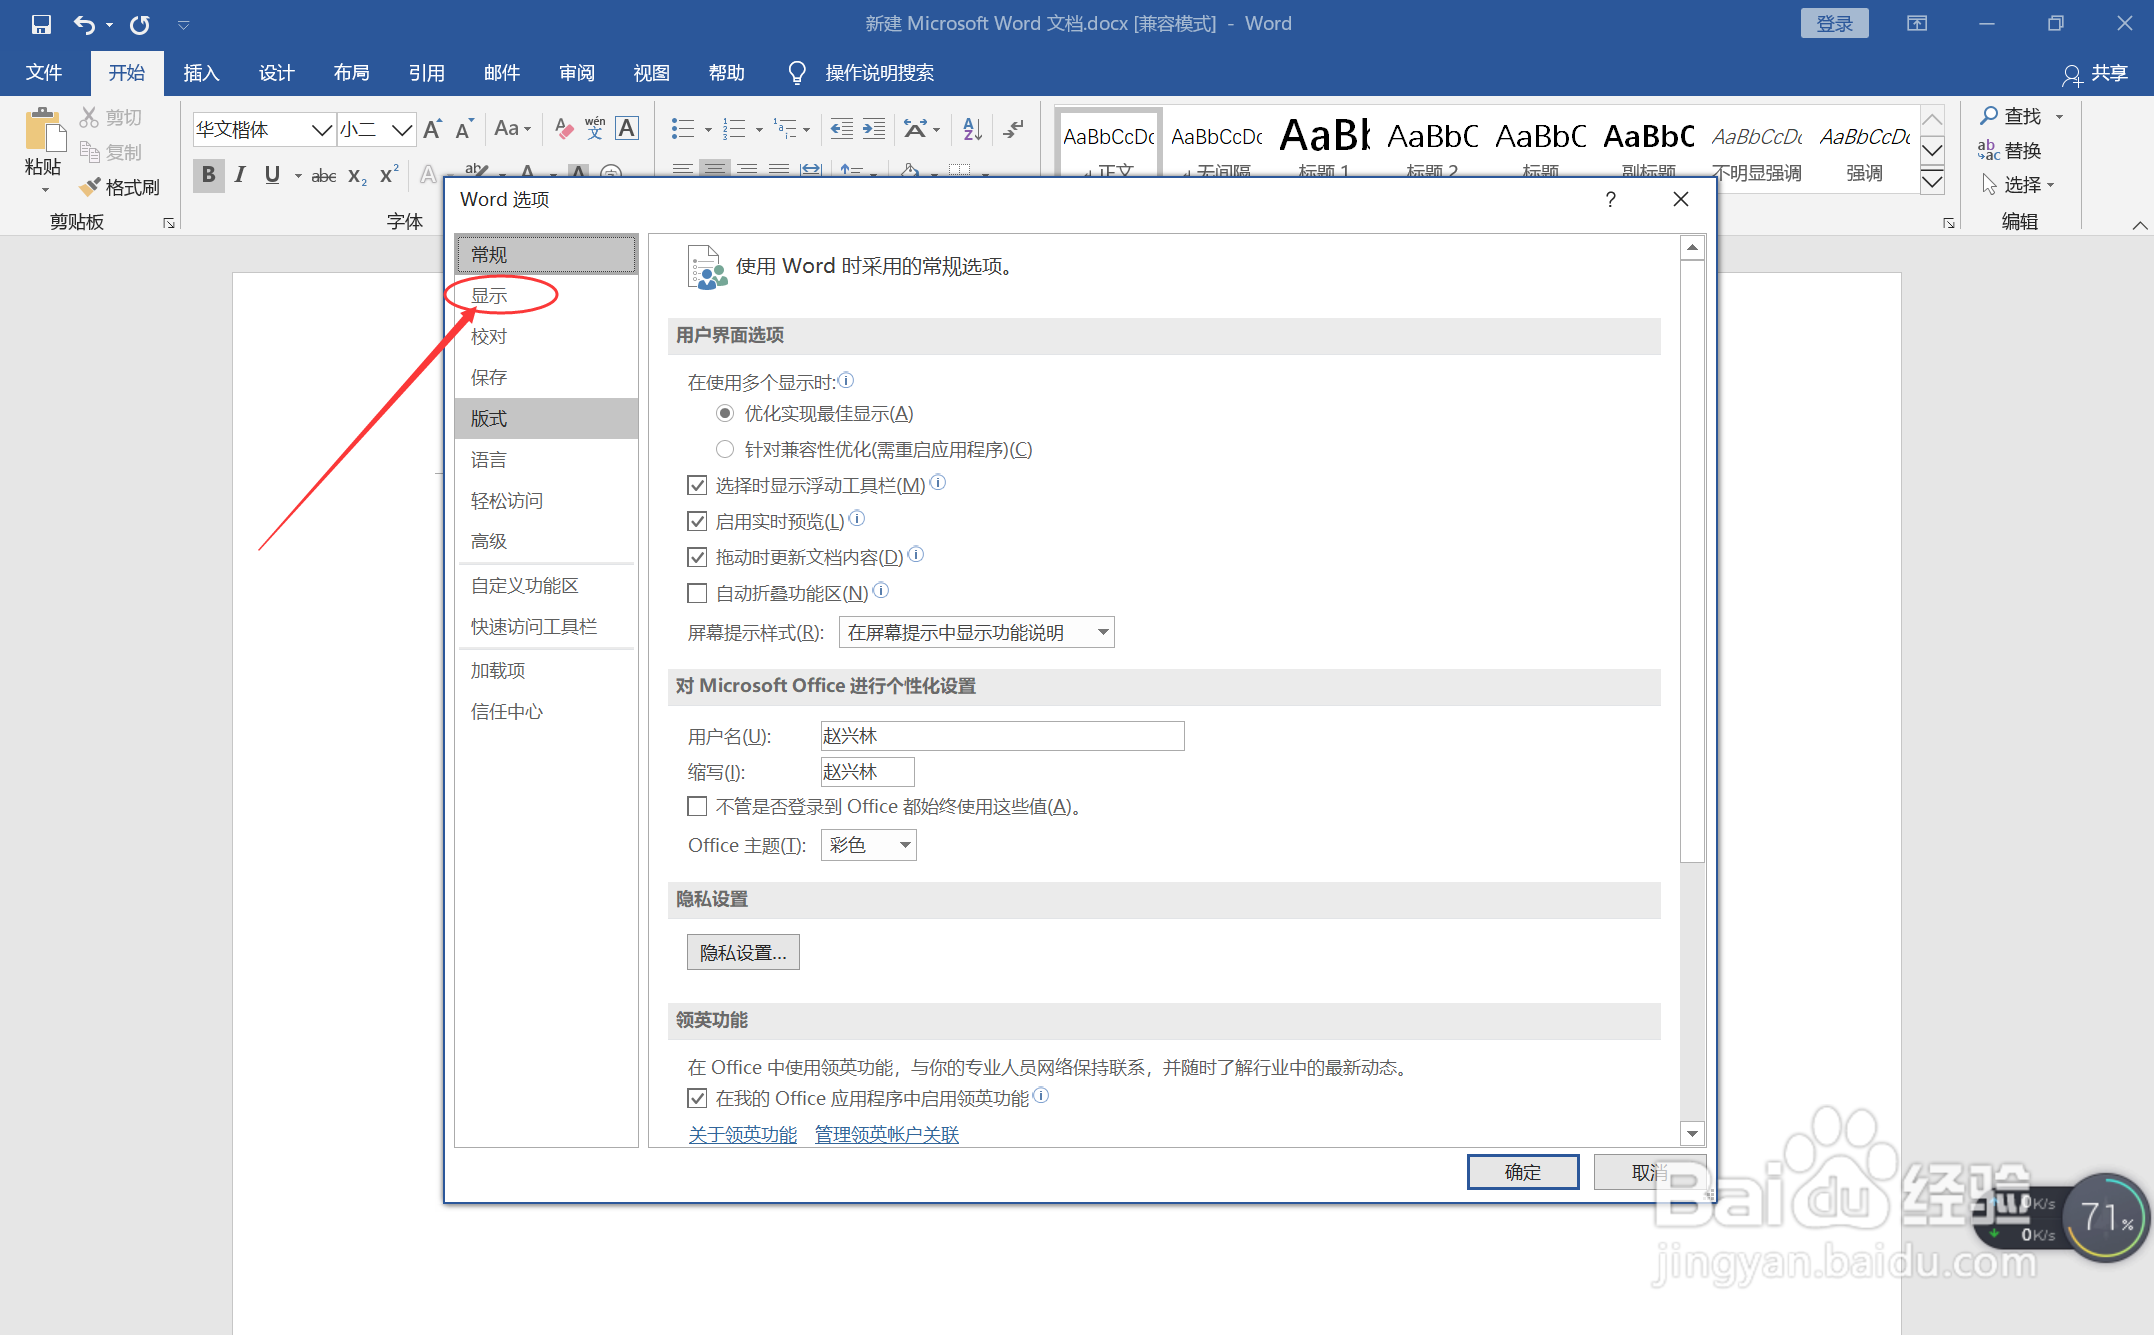
Task: Switch to the 插入 Insert tab
Action: (x=201, y=73)
